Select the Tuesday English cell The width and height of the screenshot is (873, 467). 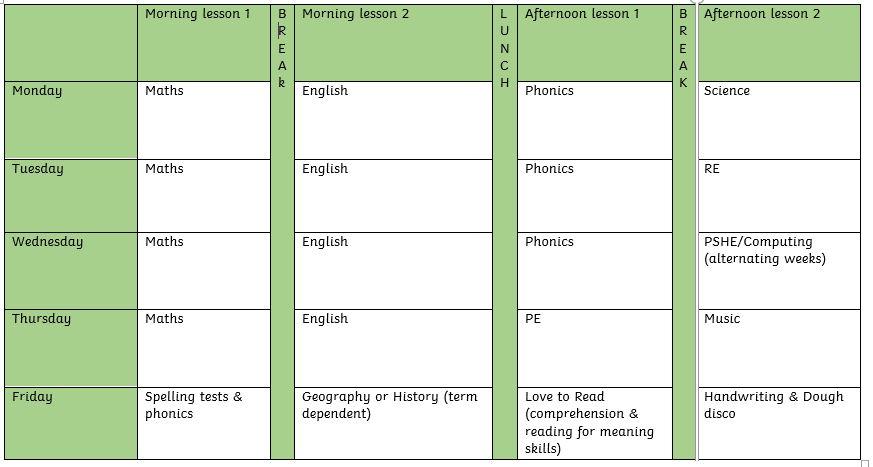pos(393,196)
